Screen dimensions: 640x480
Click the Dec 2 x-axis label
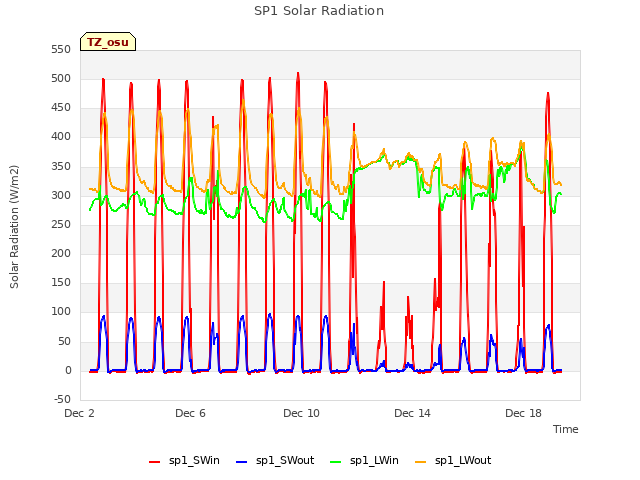pyautogui.click(x=80, y=413)
